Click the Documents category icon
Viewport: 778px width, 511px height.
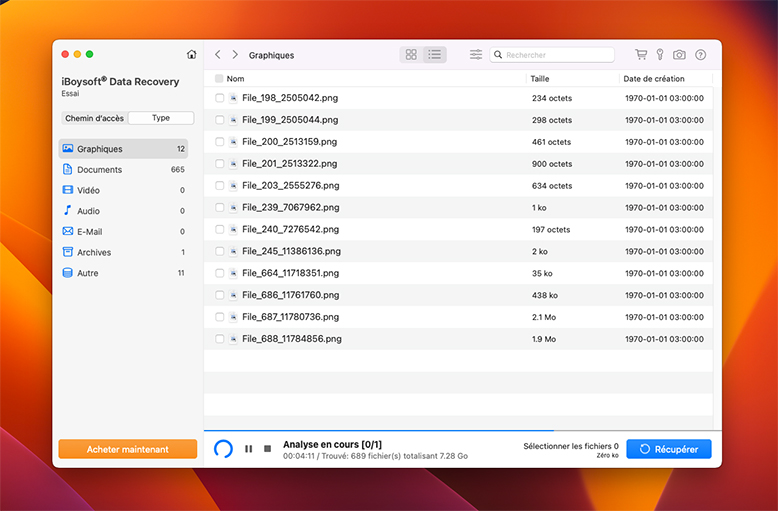[67, 169]
